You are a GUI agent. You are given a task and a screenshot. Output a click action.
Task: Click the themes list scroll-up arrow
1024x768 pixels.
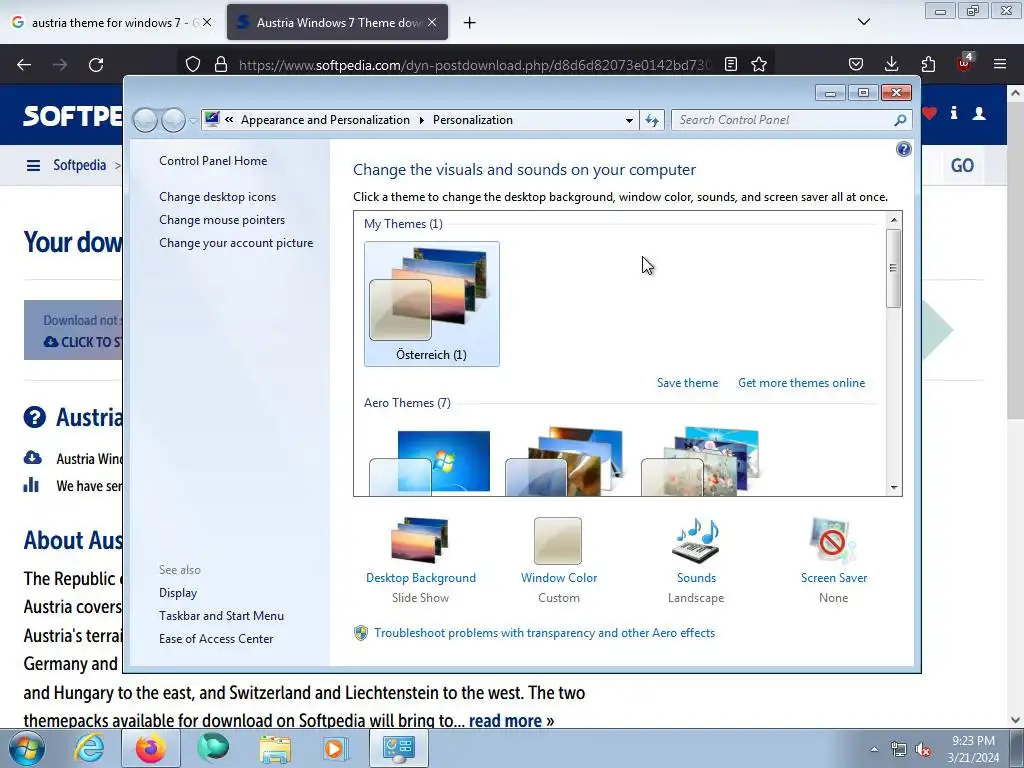pos(894,220)
